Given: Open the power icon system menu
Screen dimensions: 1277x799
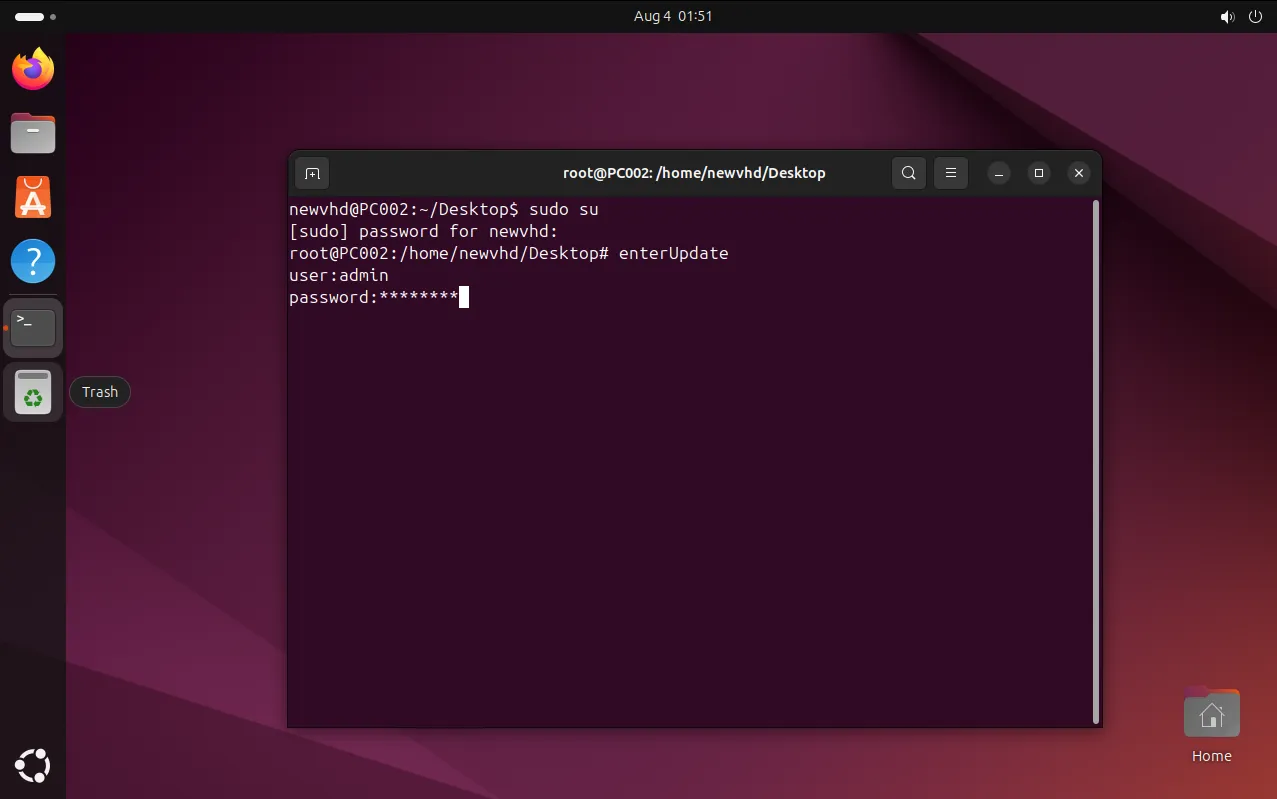Looking at the screenshot, I should [1255, 17].
